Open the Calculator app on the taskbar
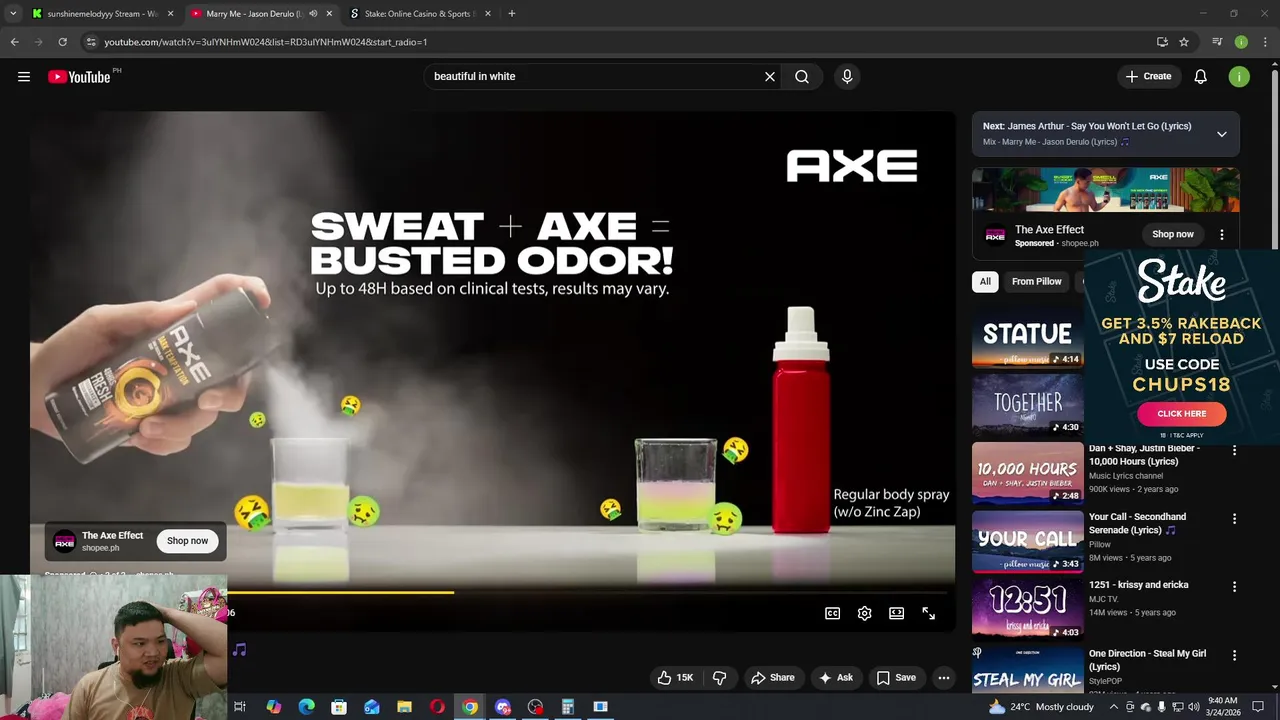The width and height of the screenshot is (1280, 720). coord(567,707)
